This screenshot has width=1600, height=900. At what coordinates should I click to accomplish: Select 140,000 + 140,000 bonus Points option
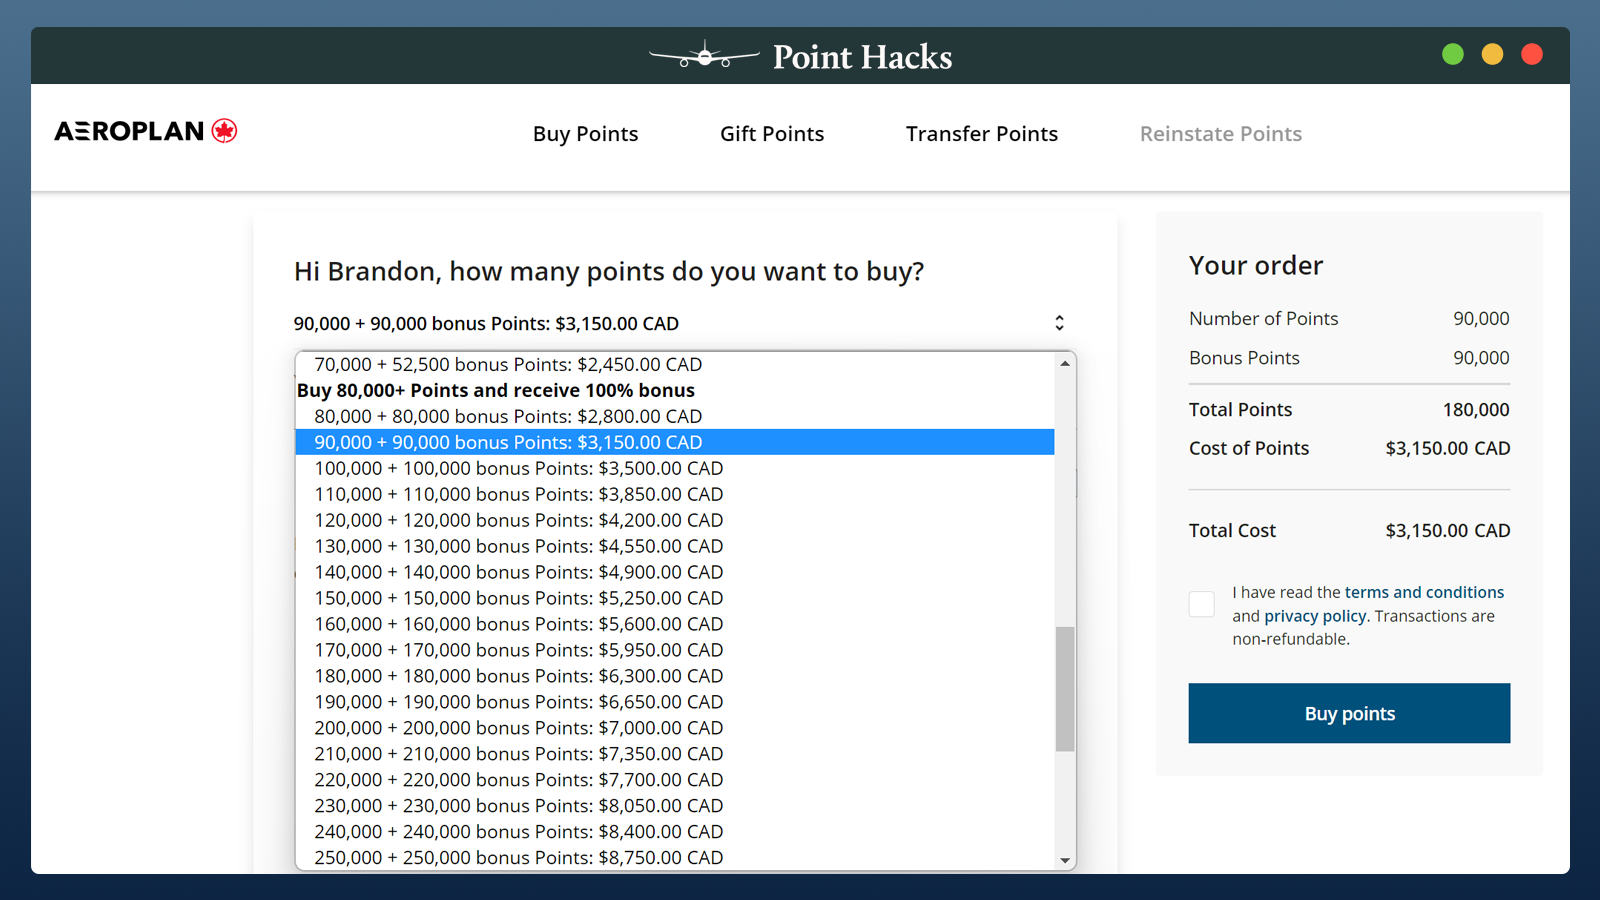click(x=675, y=572)
